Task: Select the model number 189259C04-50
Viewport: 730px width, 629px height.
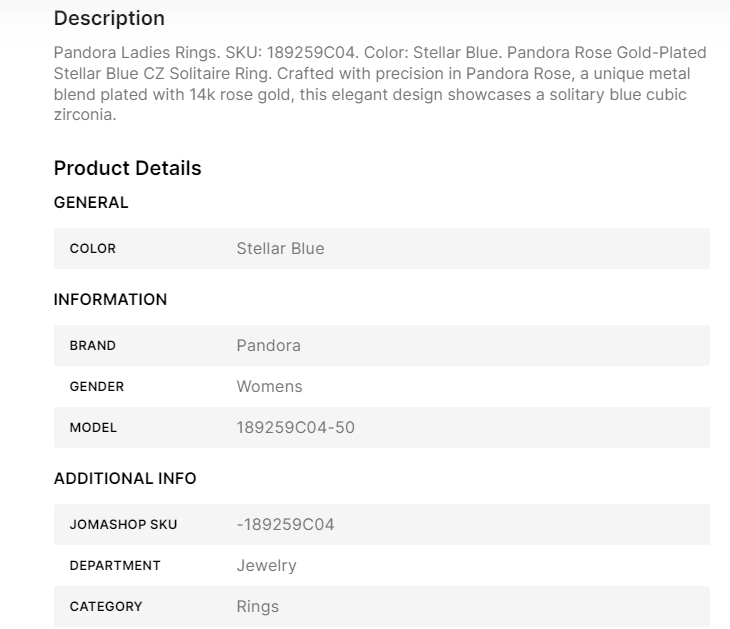Action: 295,428
